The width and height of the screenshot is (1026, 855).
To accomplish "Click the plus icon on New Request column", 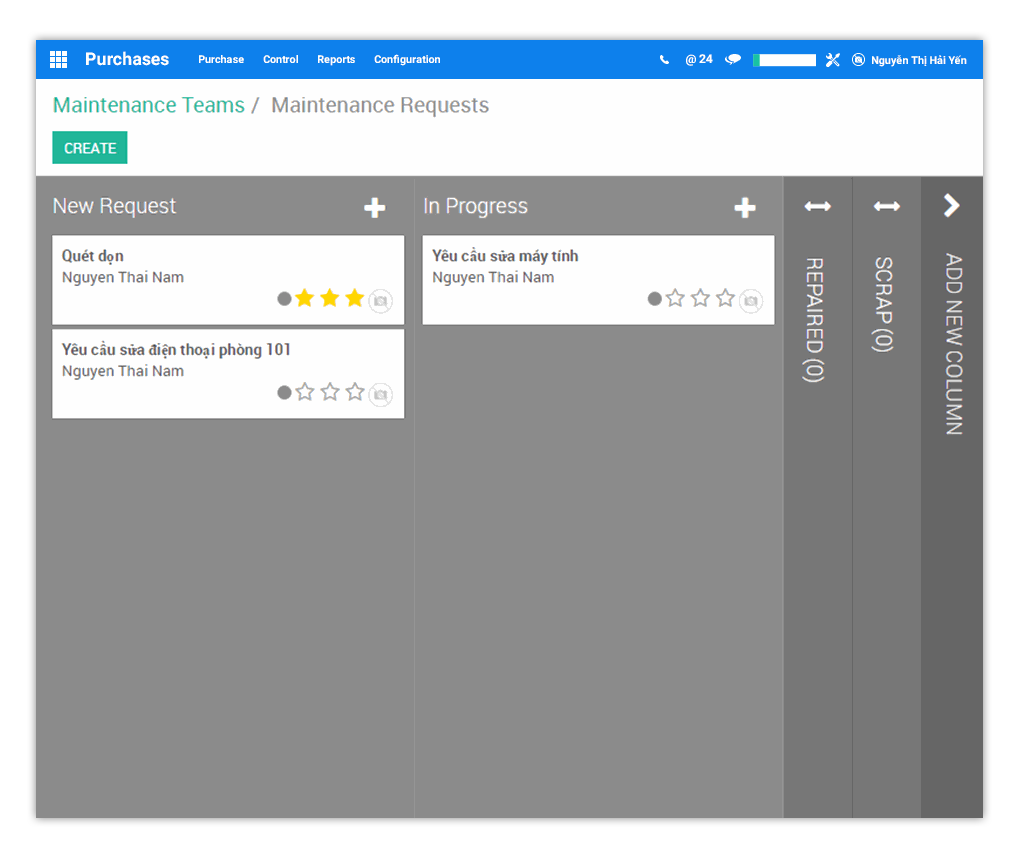I will coord(374,207).
